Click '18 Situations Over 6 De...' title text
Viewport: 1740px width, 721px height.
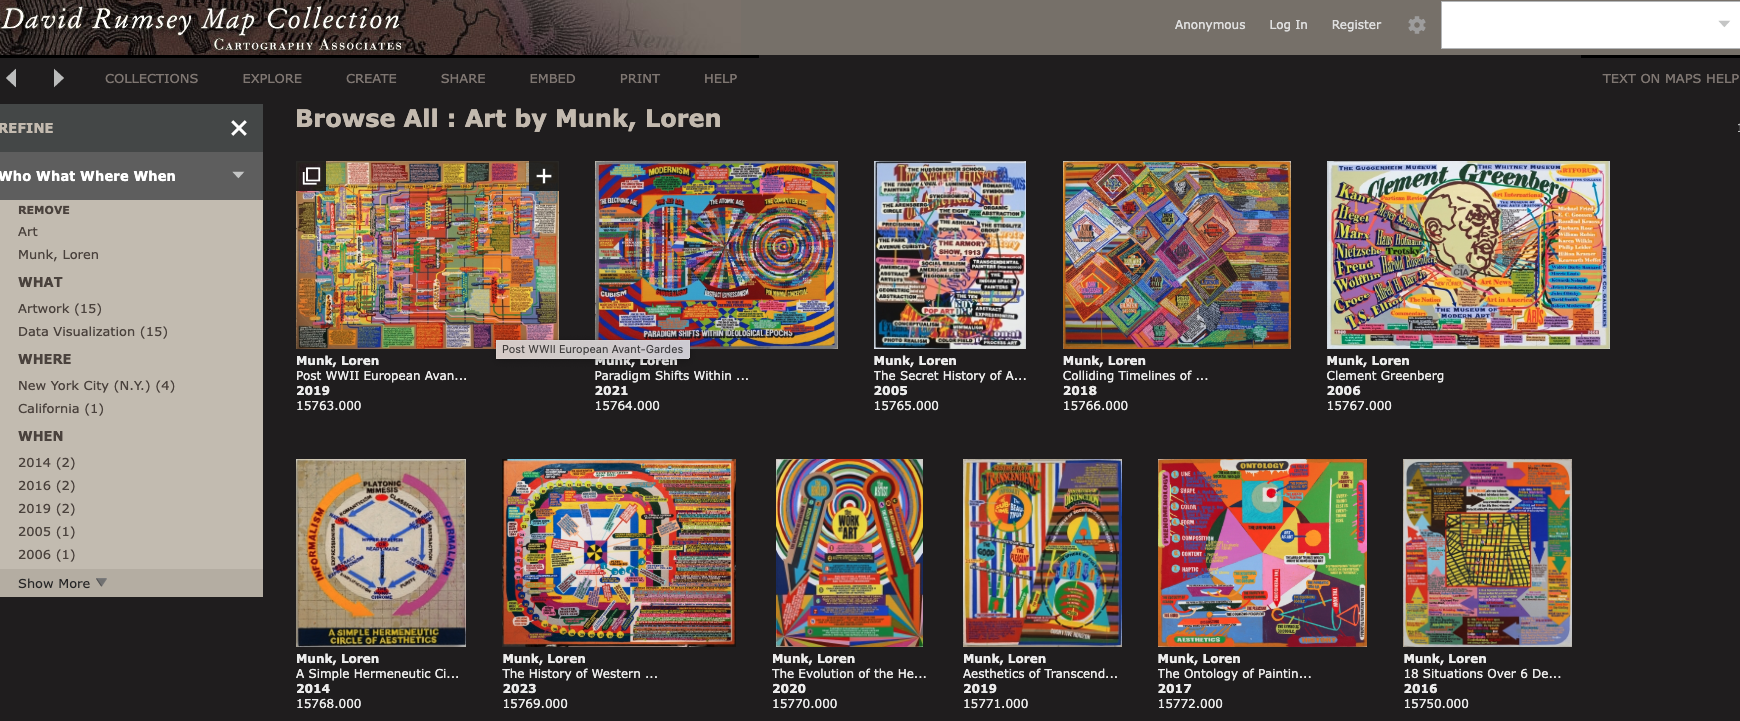click(1482, 674)
